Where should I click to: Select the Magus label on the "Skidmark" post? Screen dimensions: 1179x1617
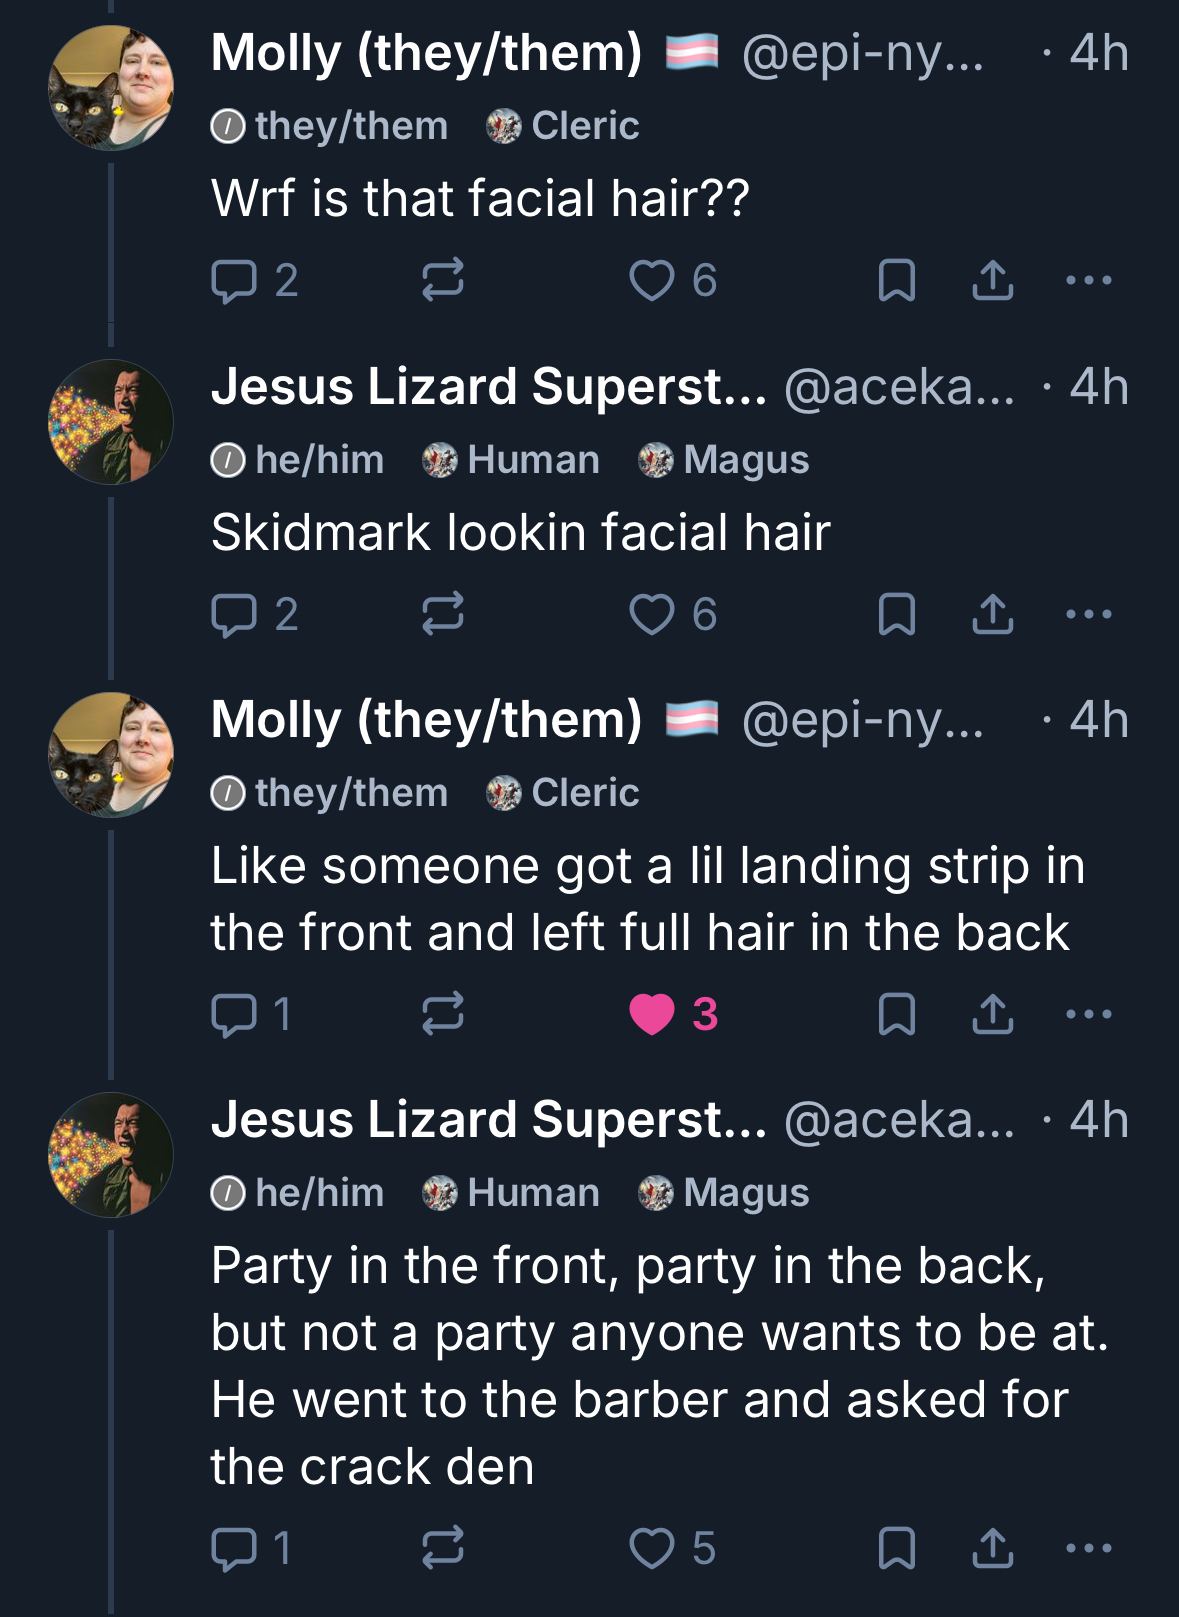tap(725, 460)
